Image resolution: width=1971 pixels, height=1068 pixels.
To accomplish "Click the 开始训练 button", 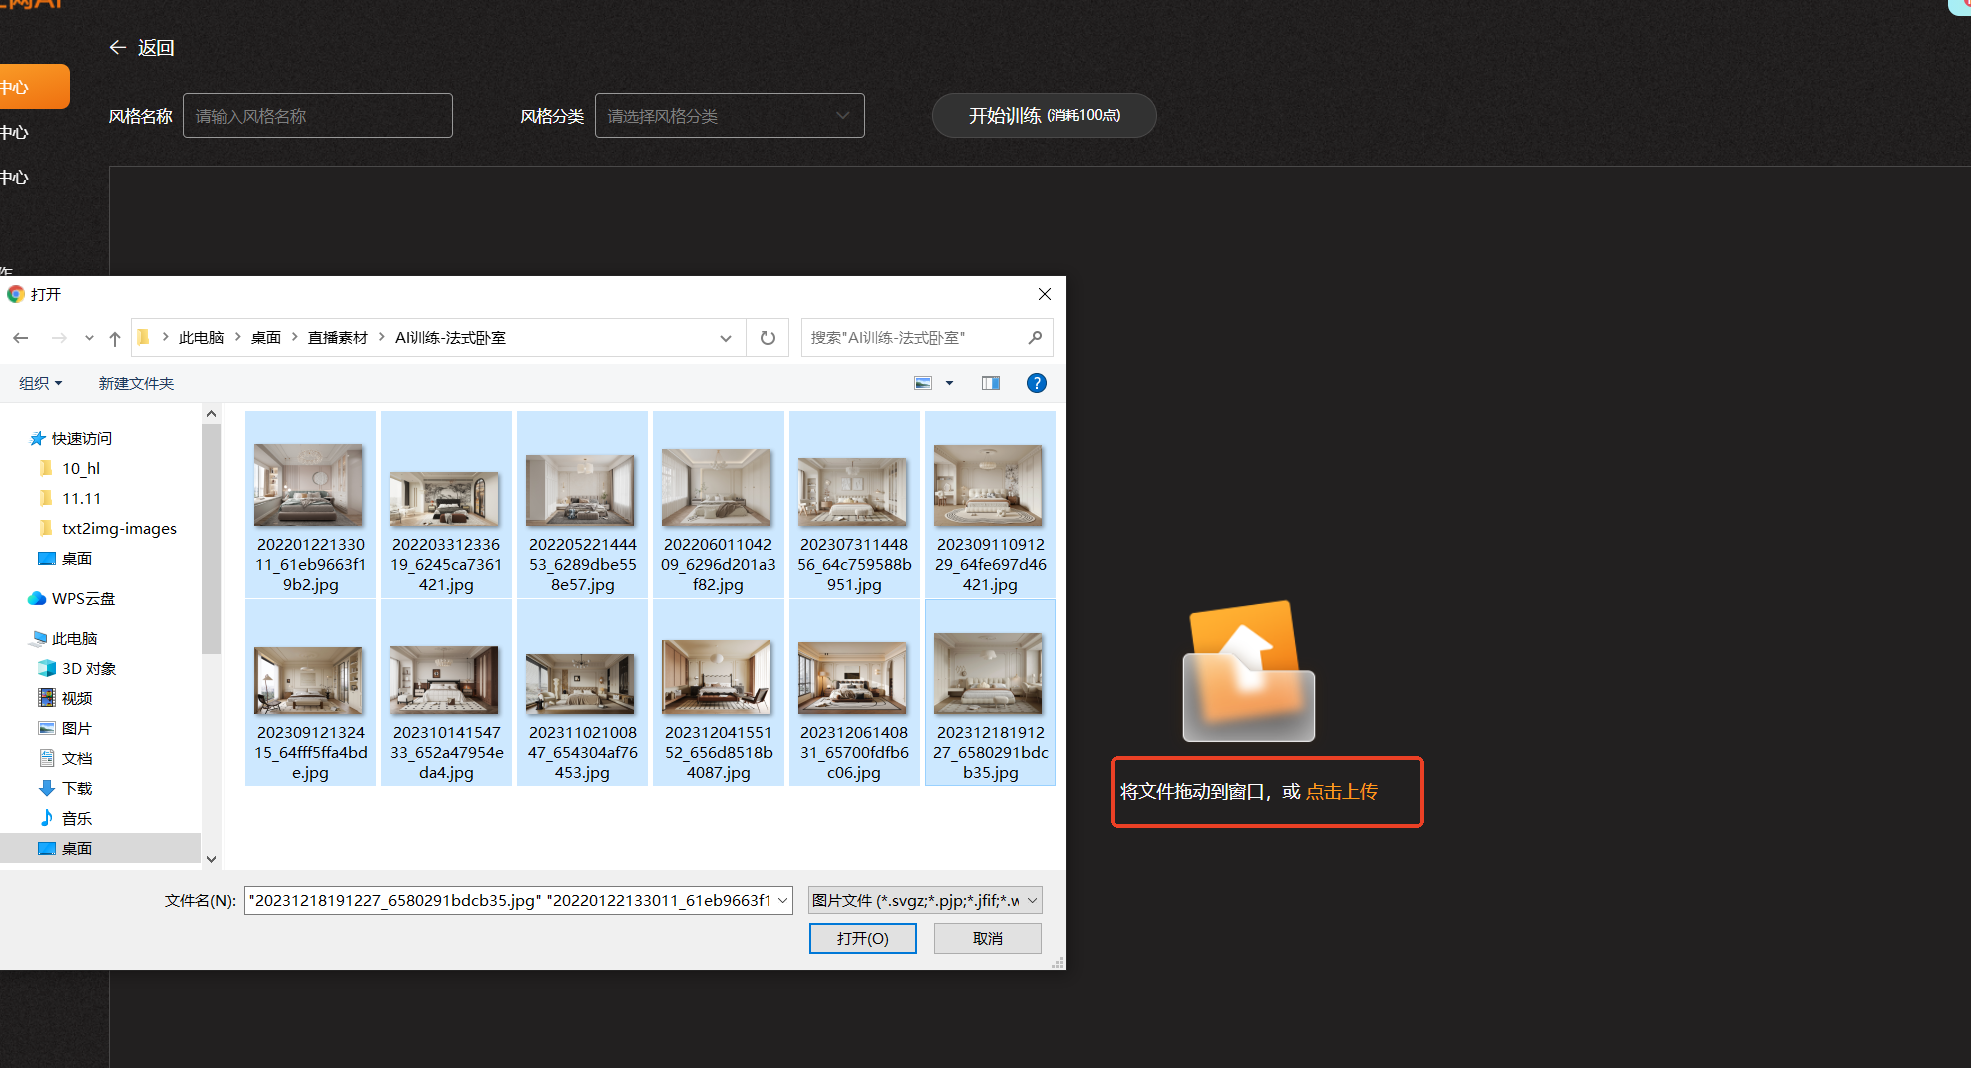I will [1043, 116].
